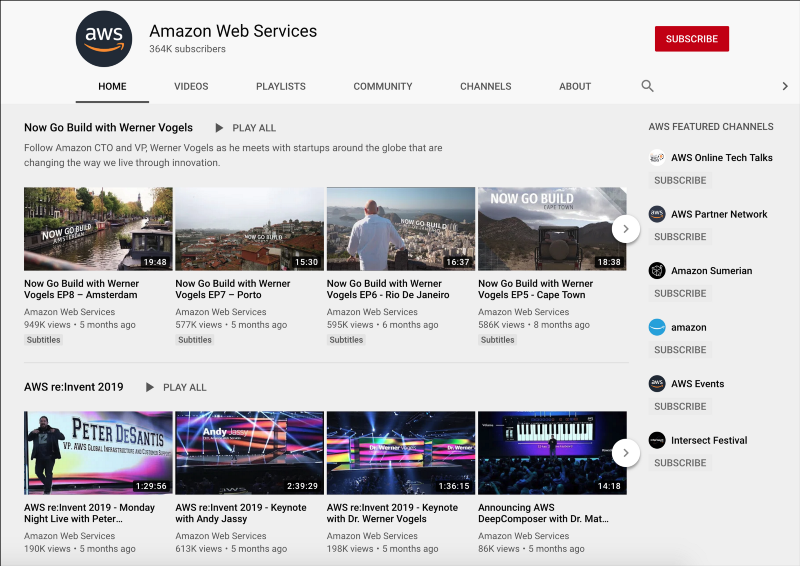Click Amazon Web Services under the DeepComposer video
This screenshot has height=566, width=800.
(x=523, y=536)
